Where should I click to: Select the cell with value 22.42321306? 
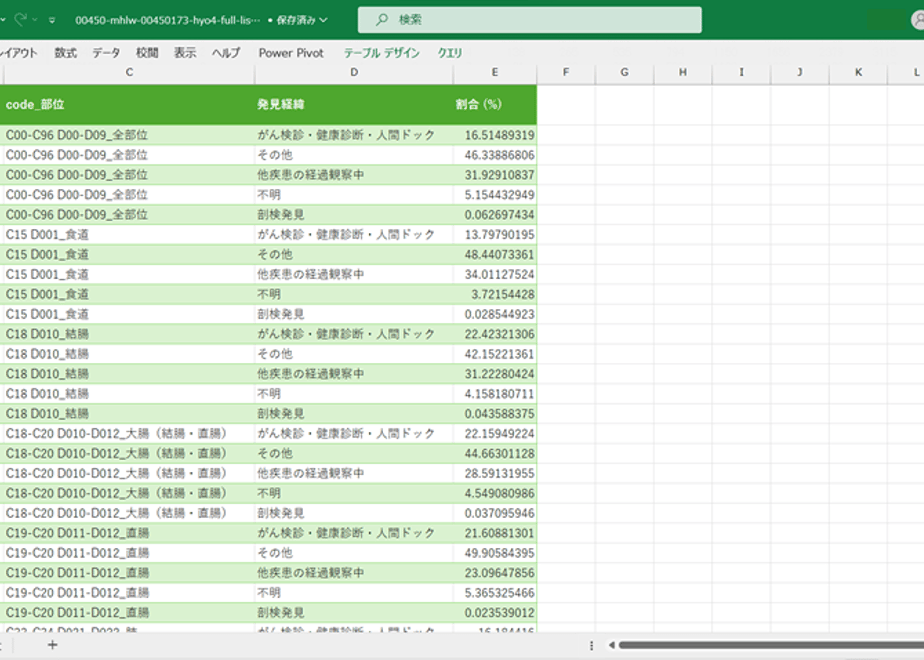[x=495, y=334]
